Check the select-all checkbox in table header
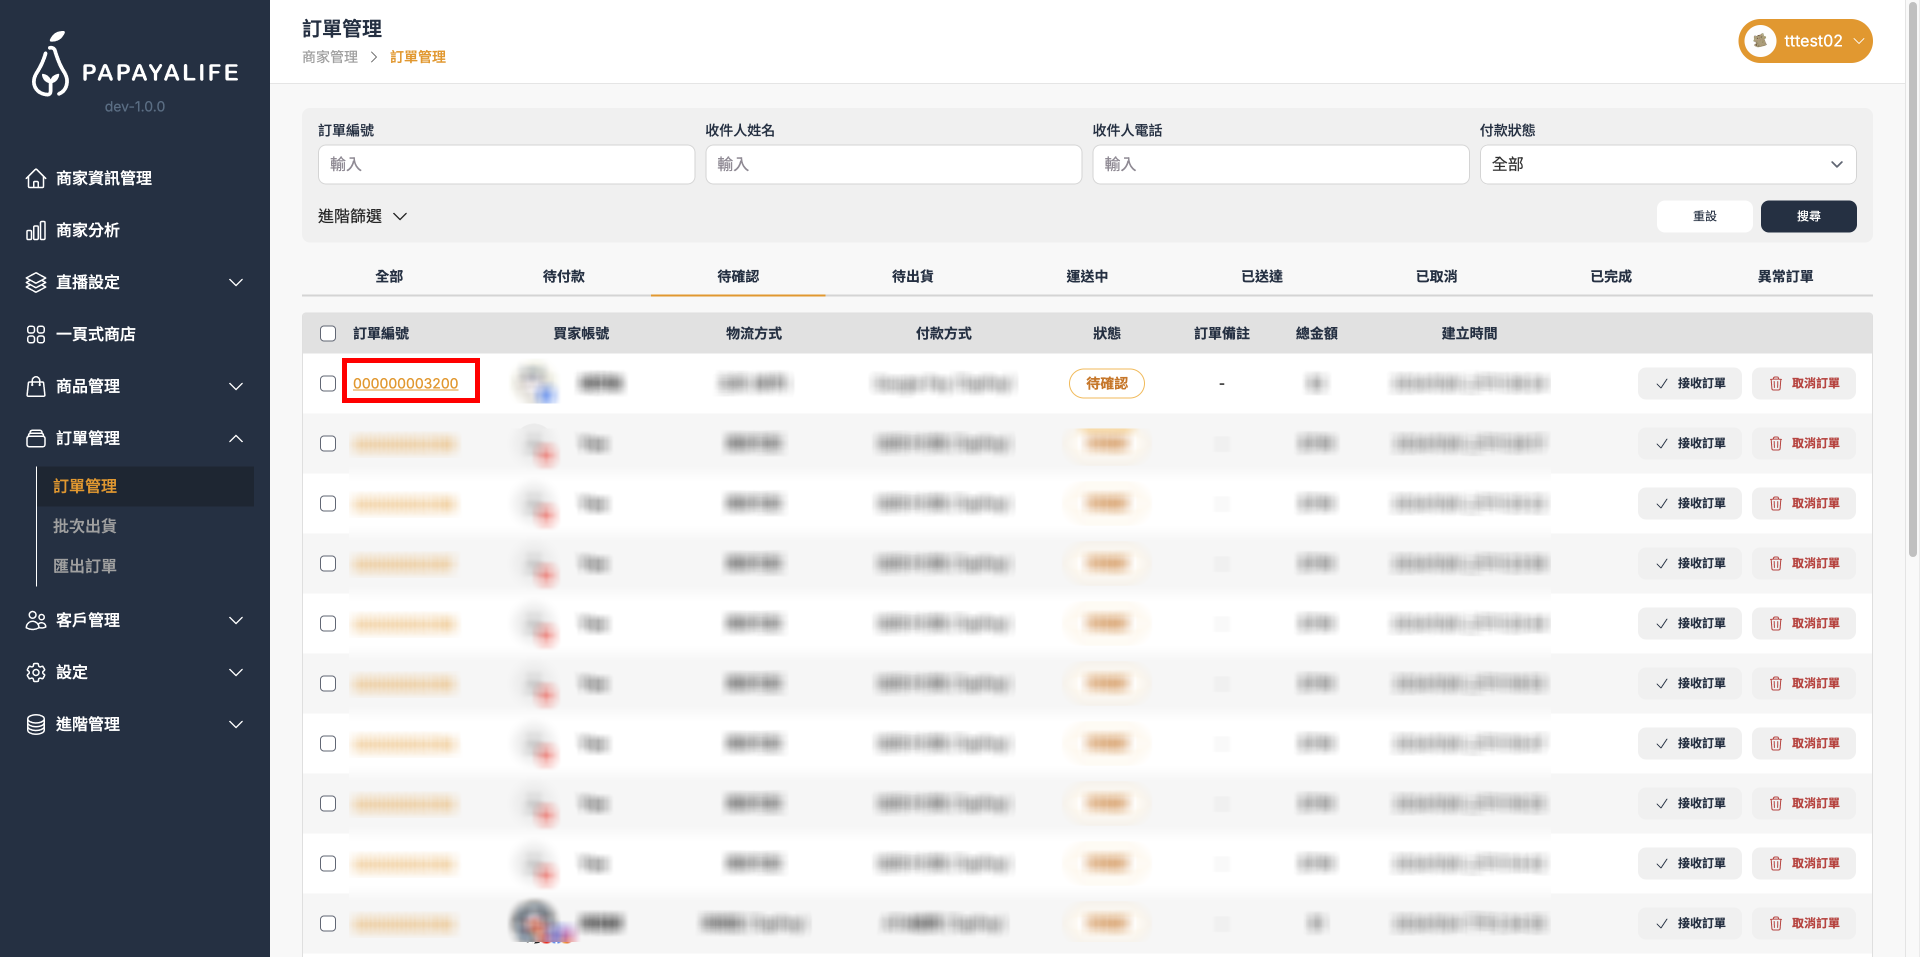The height and width of the screenshot is (957, 1920). click(x=328, y=333)
